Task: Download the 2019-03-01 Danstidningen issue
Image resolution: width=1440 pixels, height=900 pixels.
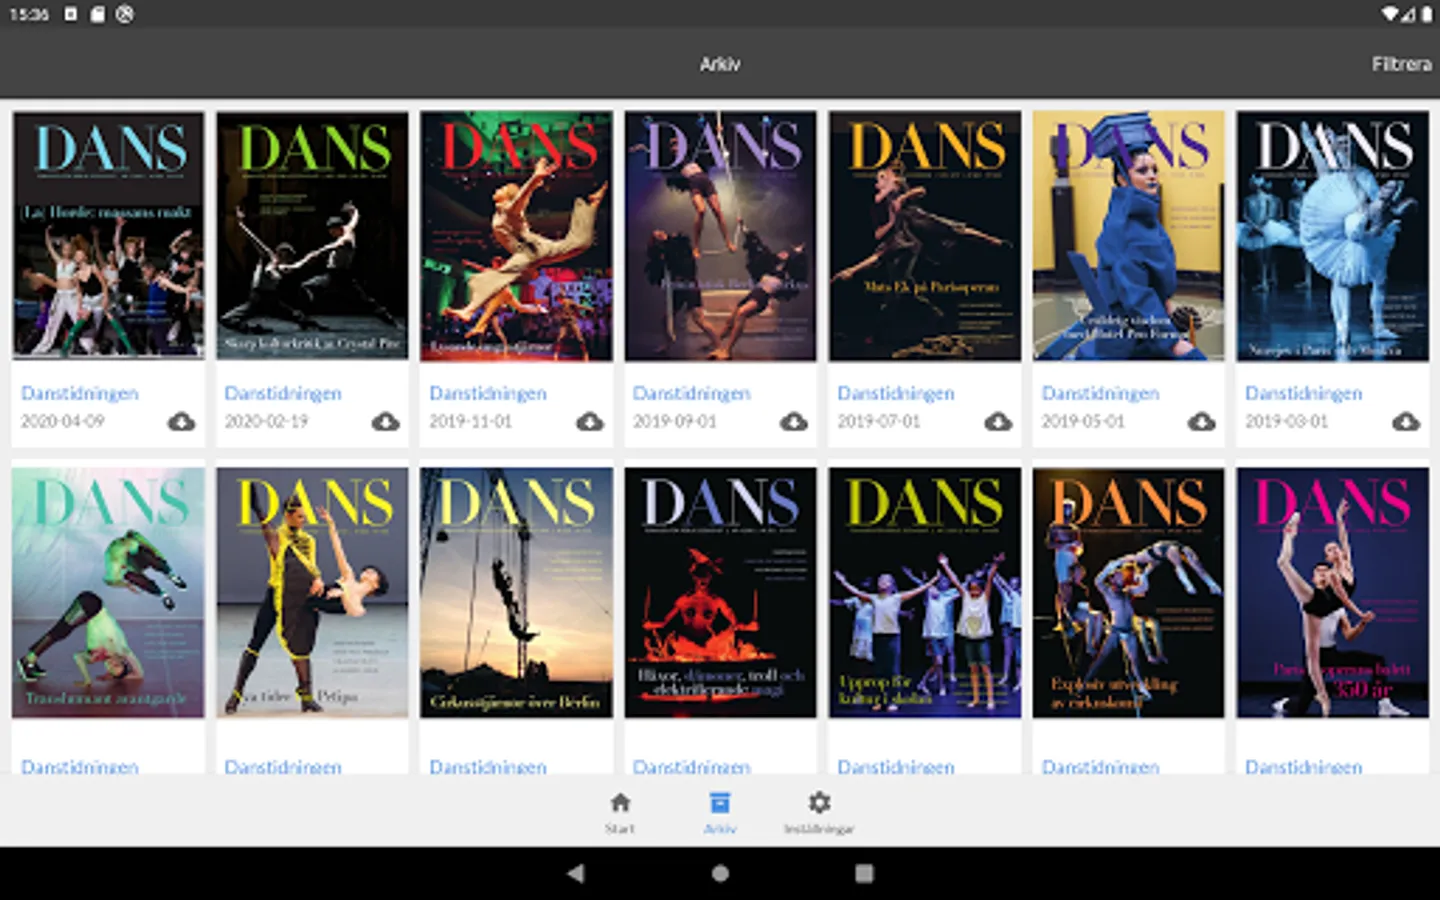Action: pyautogui.click(x=1406, y=422)
